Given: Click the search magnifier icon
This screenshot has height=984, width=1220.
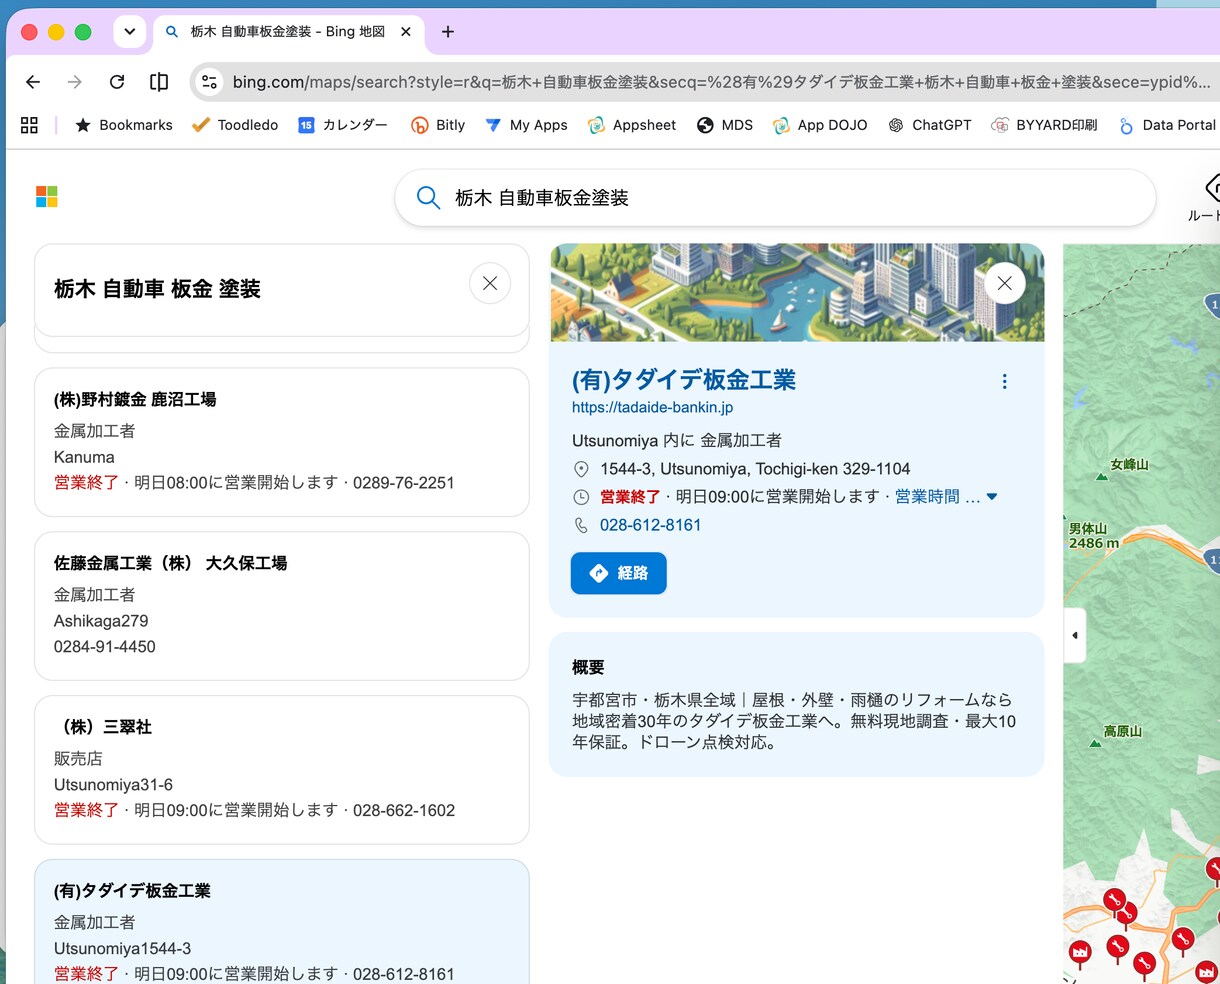Looking at the screenshot, I should tap(428, 198).
